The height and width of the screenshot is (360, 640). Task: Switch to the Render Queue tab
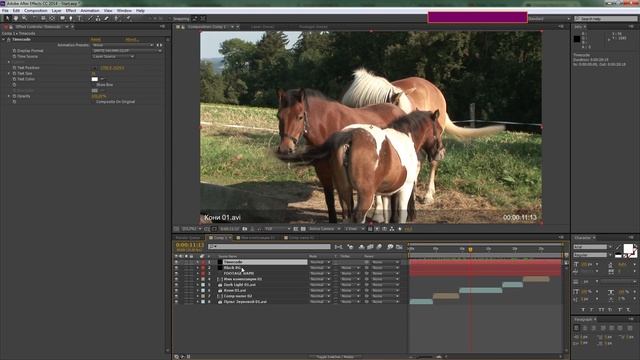click(x=188, y=238)
